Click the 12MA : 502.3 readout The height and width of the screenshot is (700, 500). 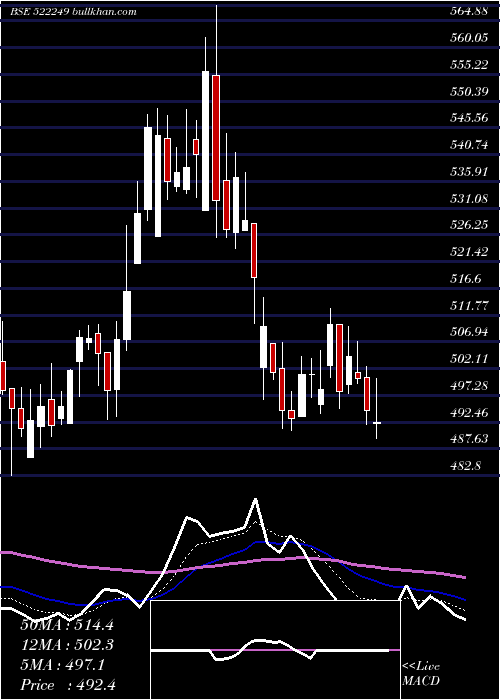[67, 645]
